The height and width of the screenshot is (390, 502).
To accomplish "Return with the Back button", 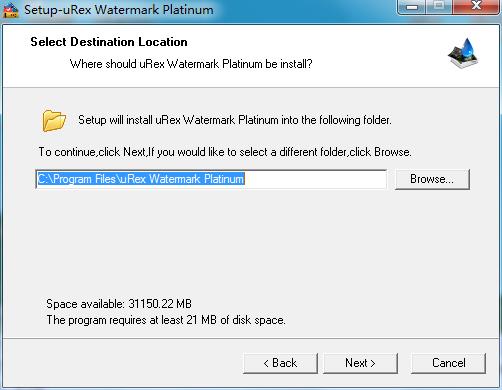I will click(x=280, y=363).
